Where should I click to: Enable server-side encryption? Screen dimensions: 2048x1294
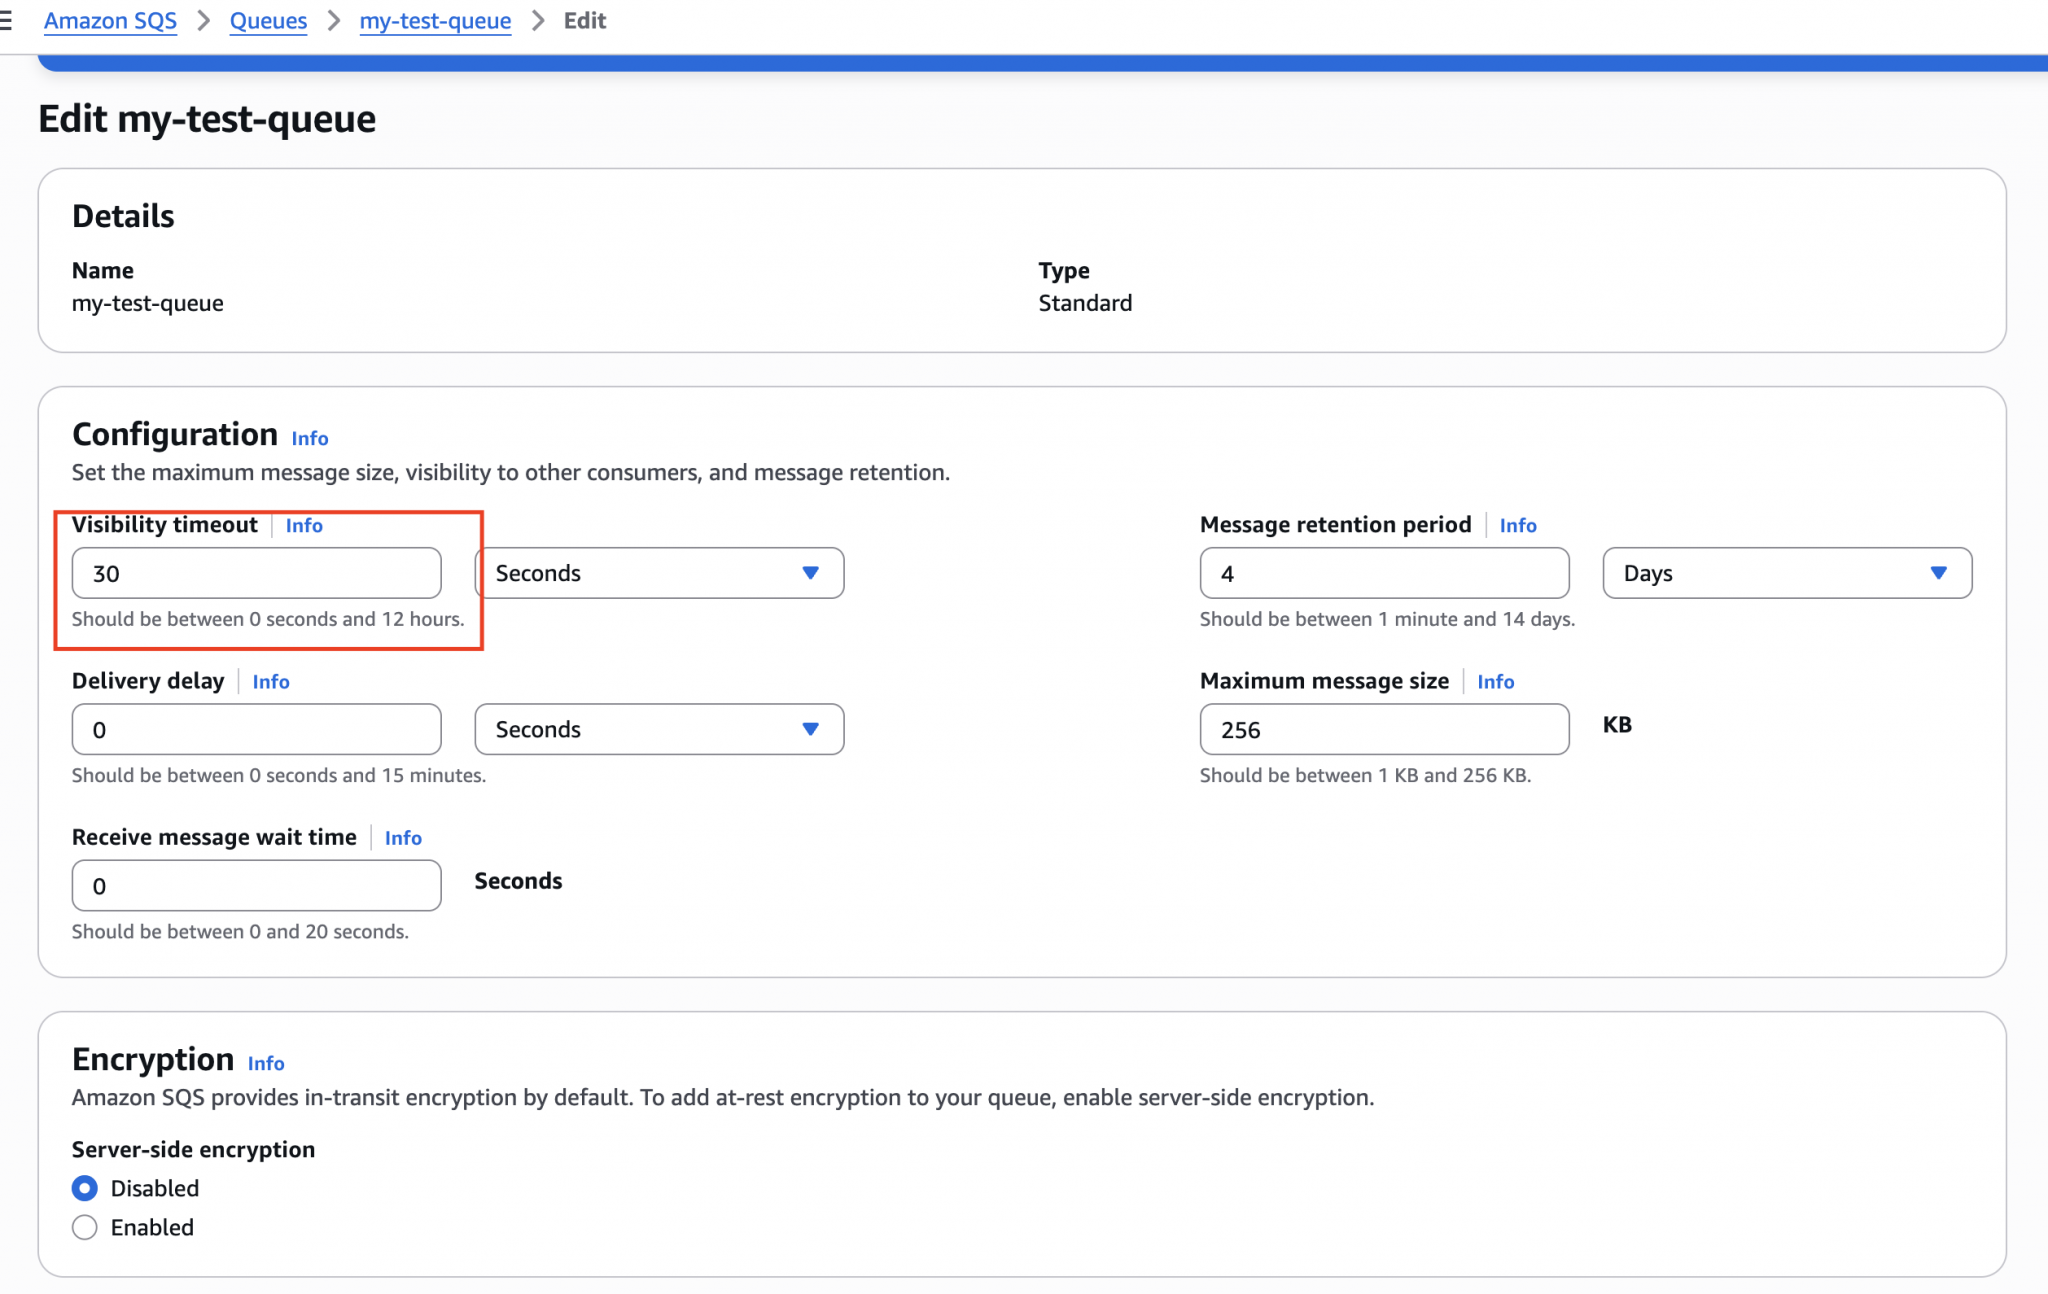pos(85,1227)
